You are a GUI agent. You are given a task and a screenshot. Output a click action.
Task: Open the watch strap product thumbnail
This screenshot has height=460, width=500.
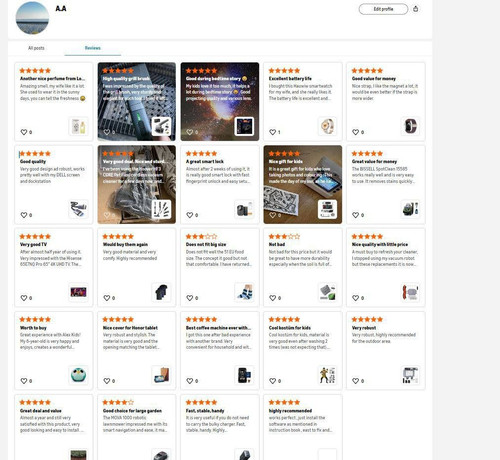[410, 126]
